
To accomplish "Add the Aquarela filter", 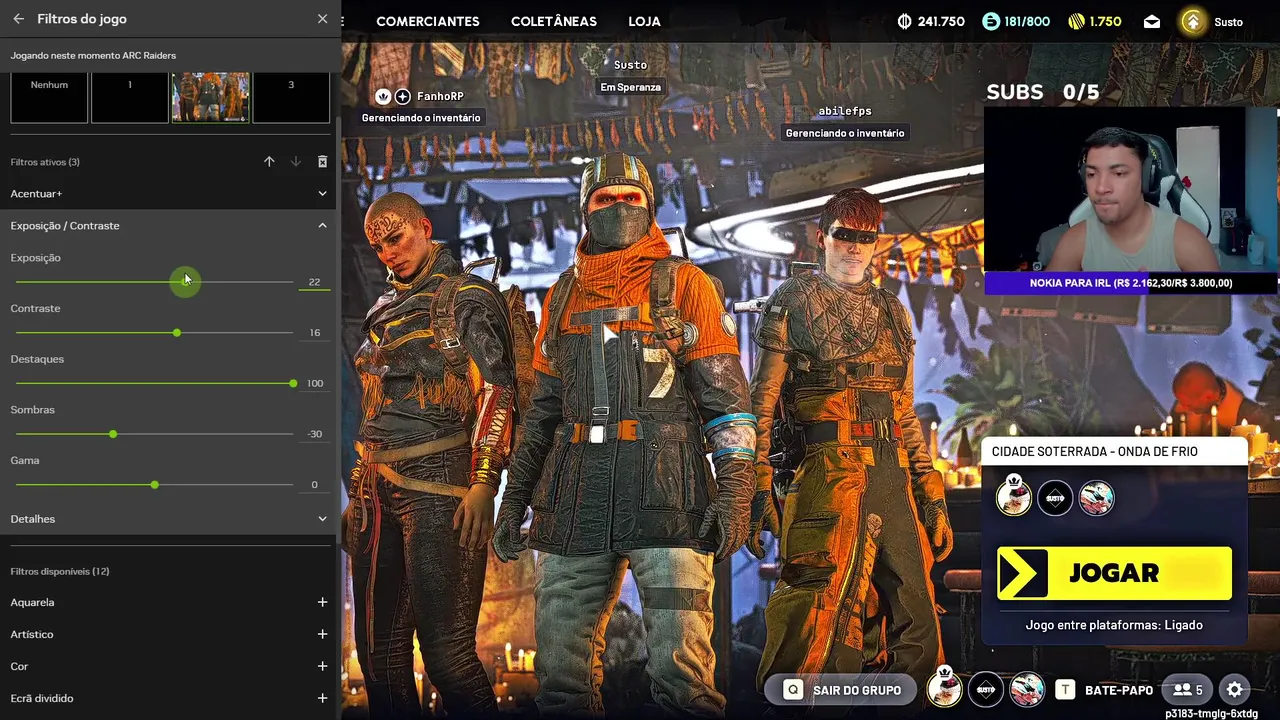I will coord(322,602).
